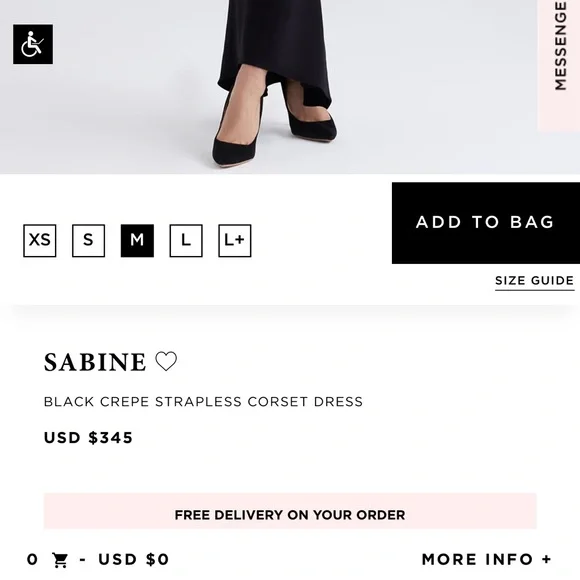The width and height of the screenshot is (580, 580).
Task: Click the plus sign beside More Info
Action: (x=546, y=559)
